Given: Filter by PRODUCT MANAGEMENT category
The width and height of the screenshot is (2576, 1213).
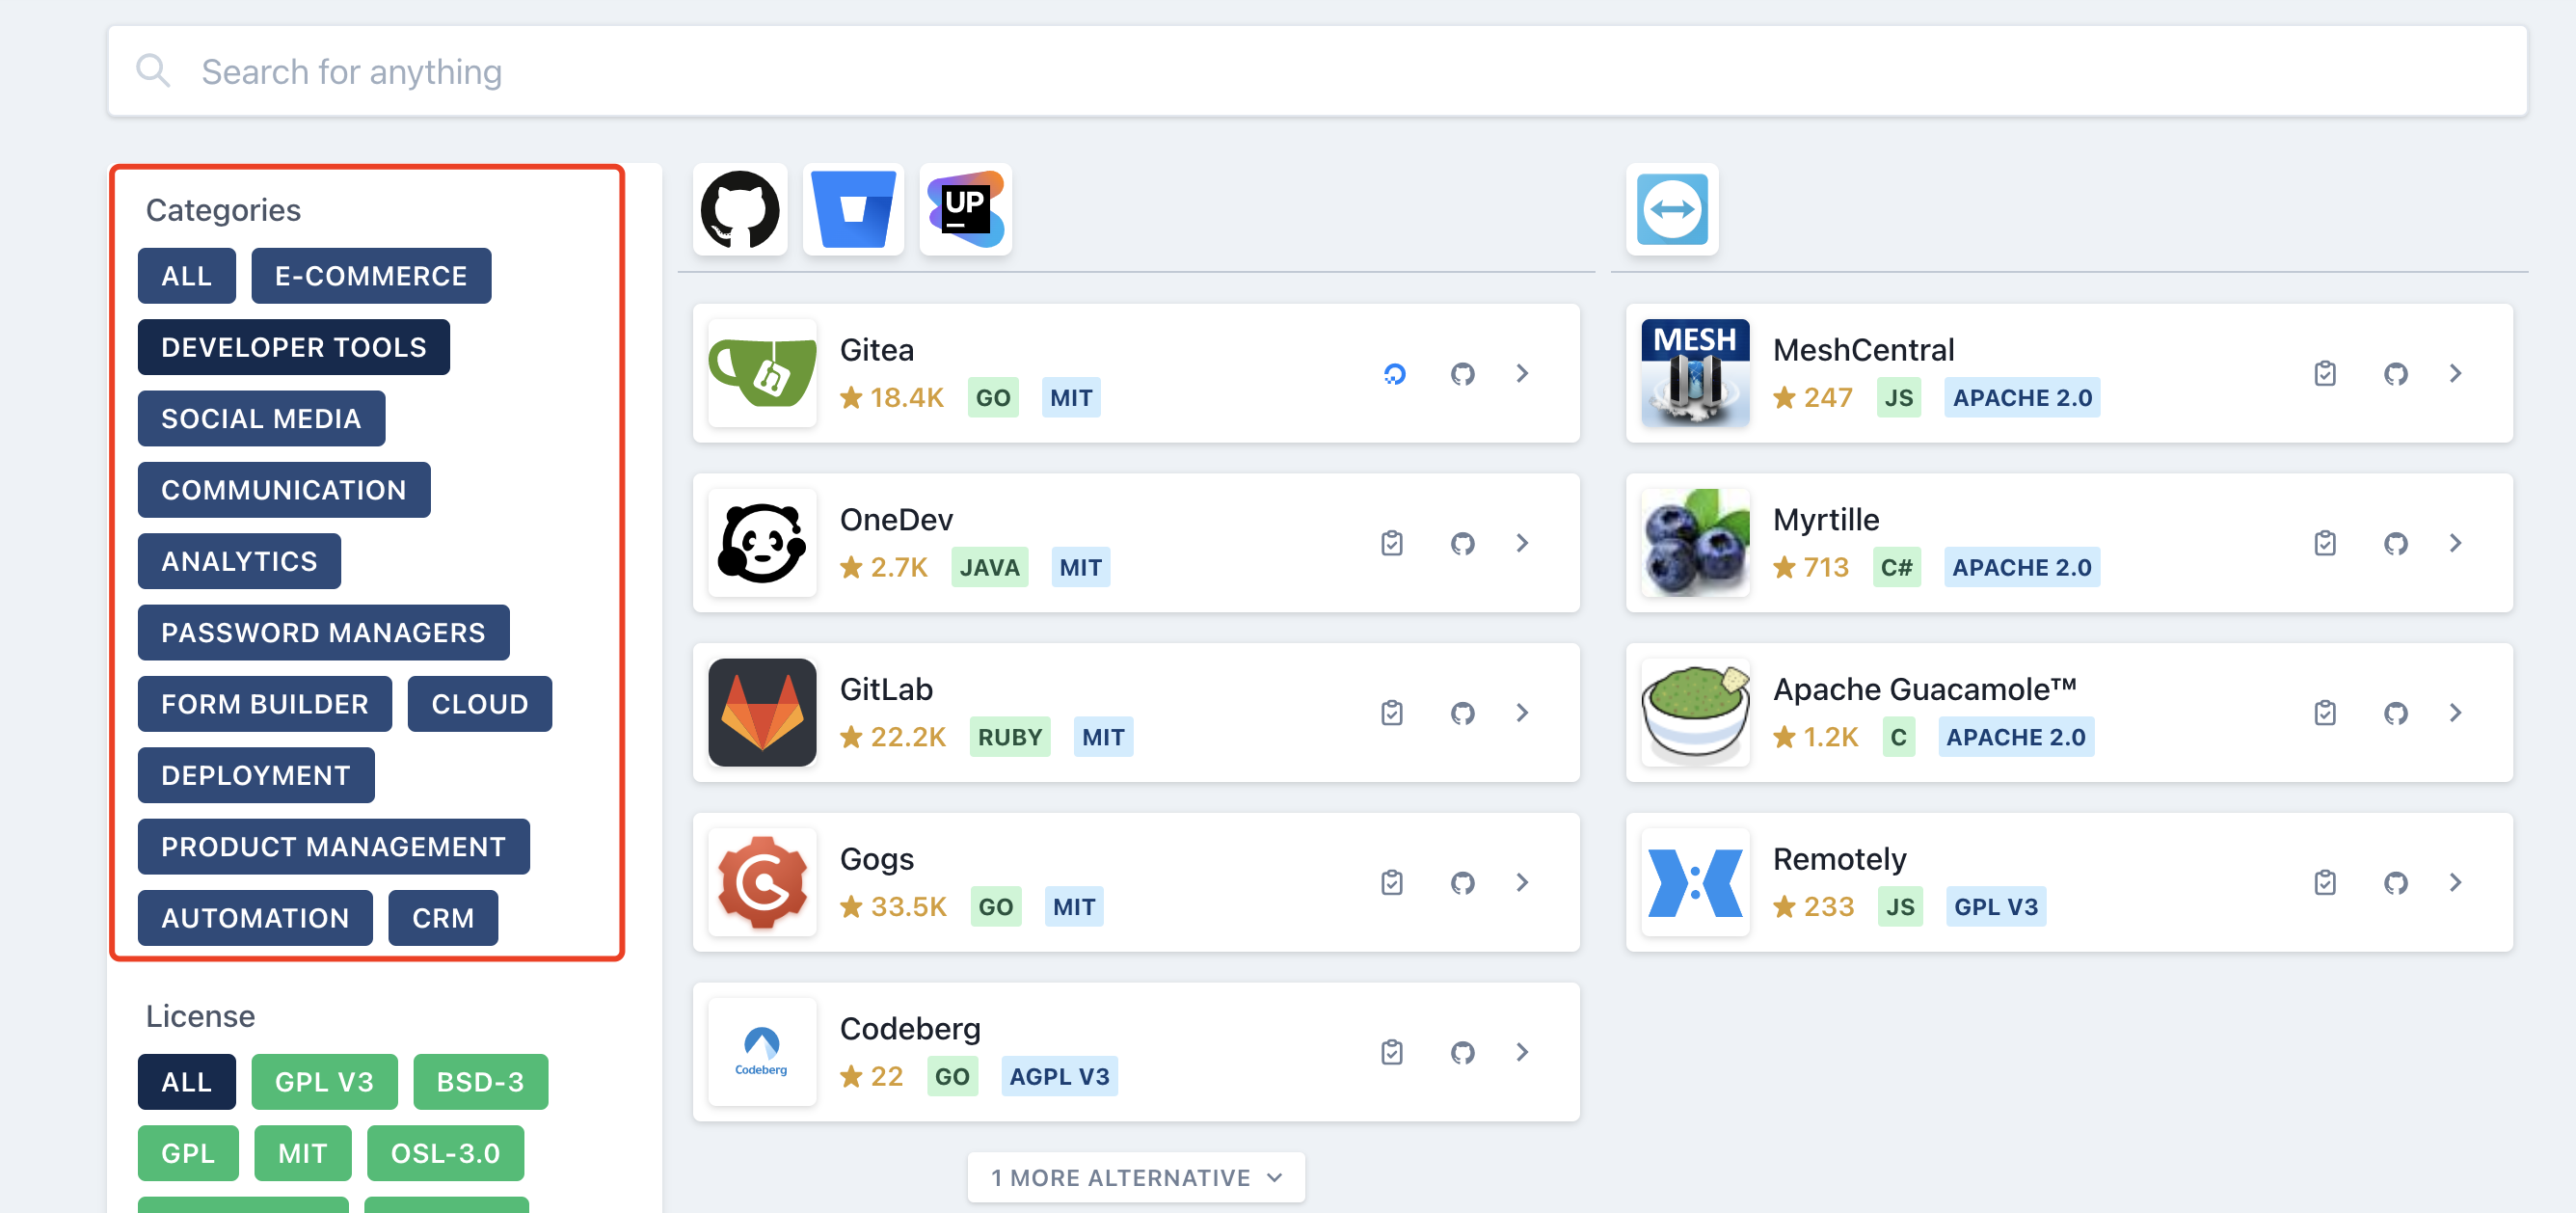Looking at the screenshot, I should click(x=334, y=847).
